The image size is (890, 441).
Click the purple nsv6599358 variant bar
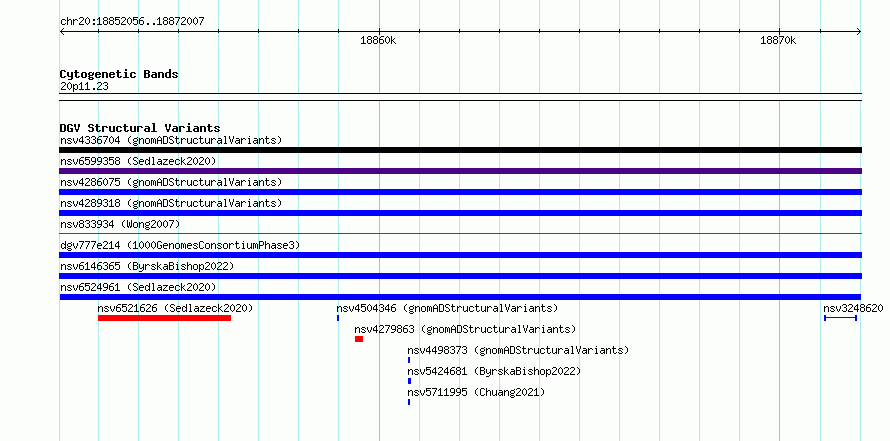pos(460,171)
